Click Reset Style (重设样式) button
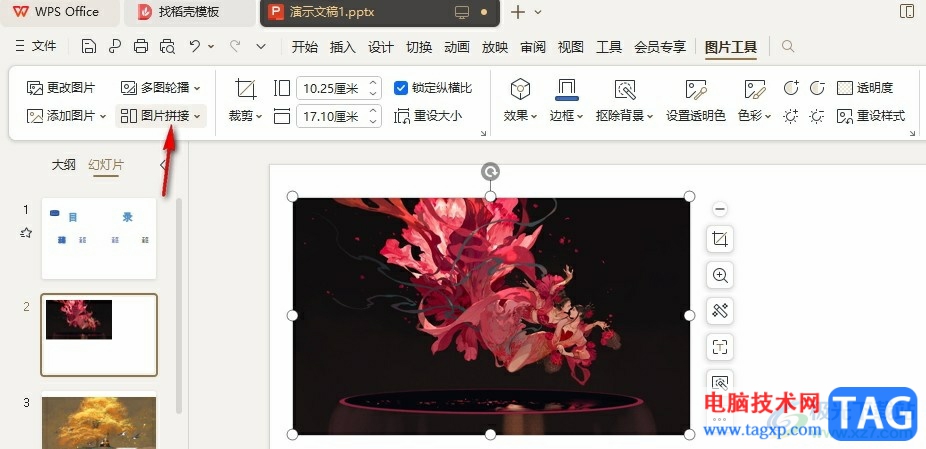The height and width of the screenshot is (449, 926). 871,116
